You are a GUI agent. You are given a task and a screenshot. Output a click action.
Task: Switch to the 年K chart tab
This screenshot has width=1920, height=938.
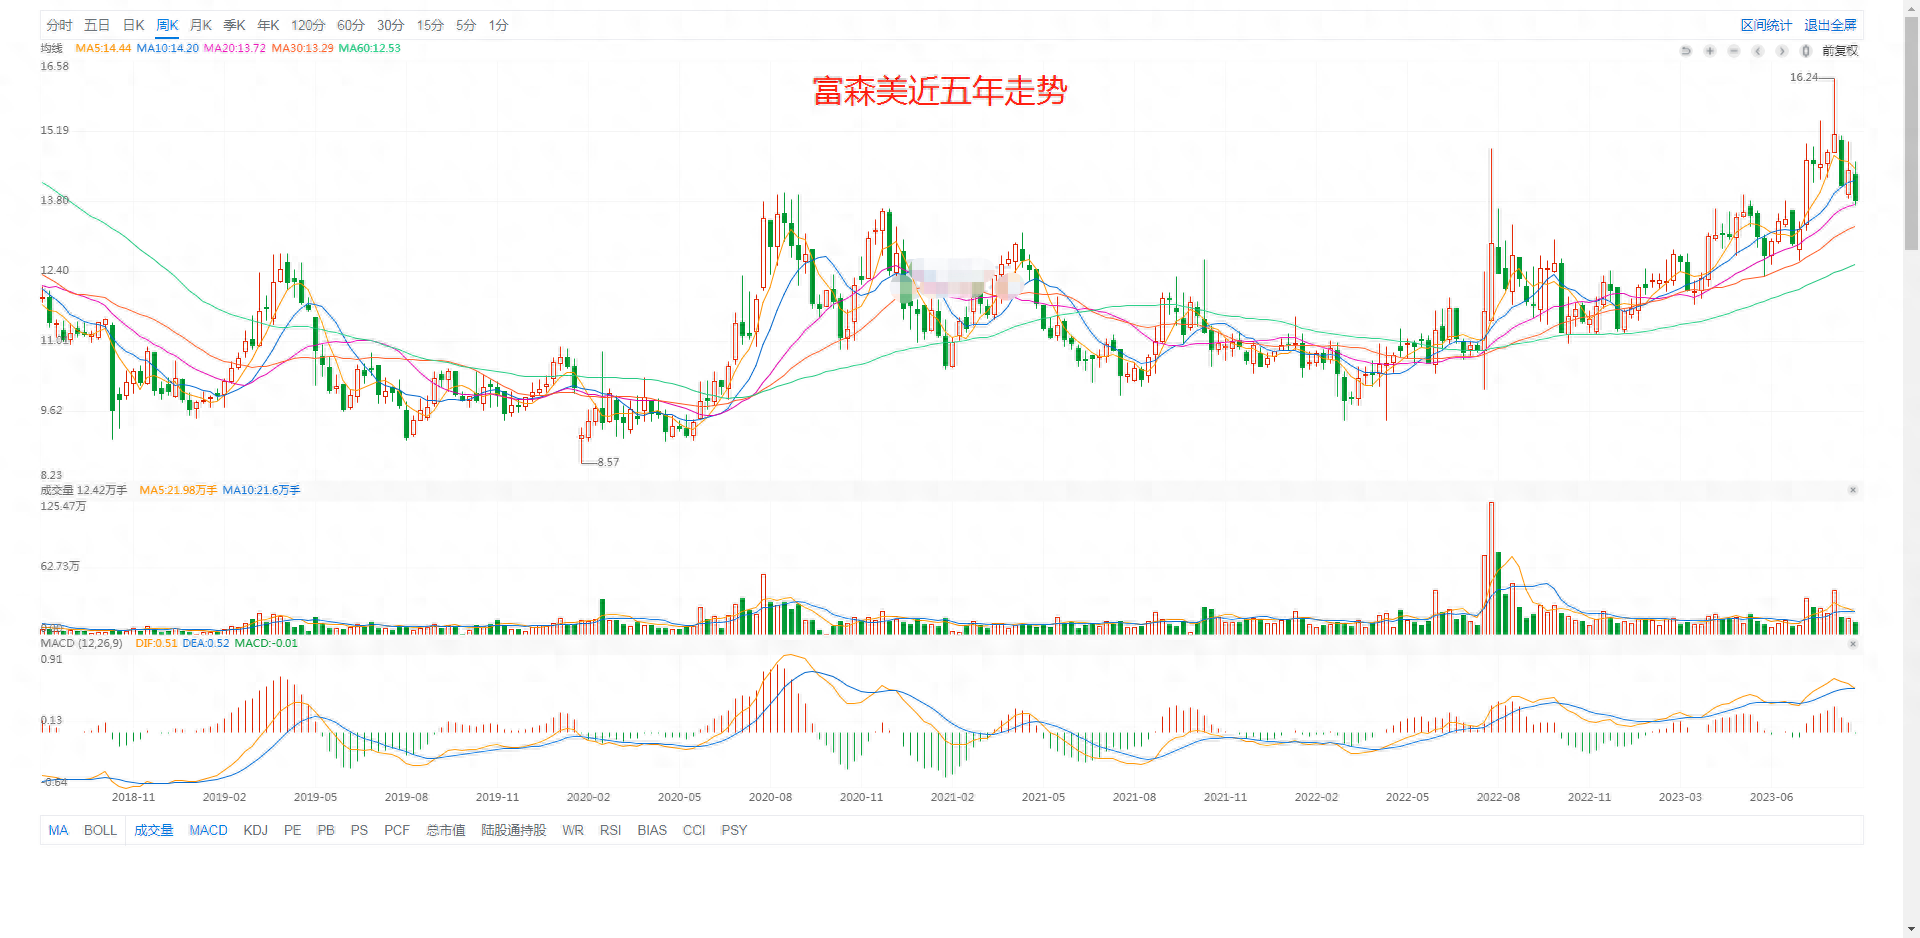269,25
